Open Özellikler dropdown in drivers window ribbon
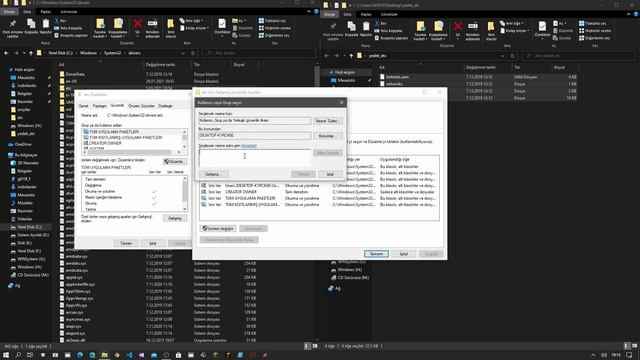Image resolution: width=640 pixels, height=360 pixels. pos(222,28)
